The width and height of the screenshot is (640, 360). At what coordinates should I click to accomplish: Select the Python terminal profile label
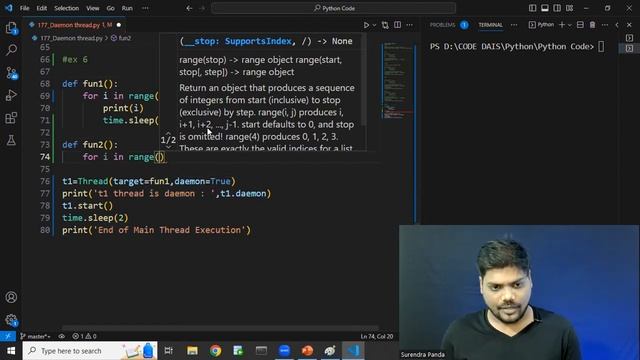[541, 25]
